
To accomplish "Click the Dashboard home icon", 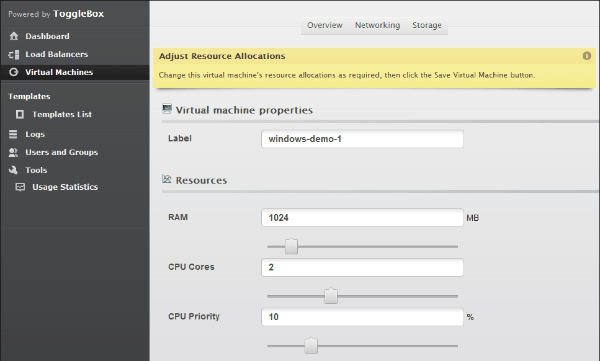I will [x=14, y=36].
